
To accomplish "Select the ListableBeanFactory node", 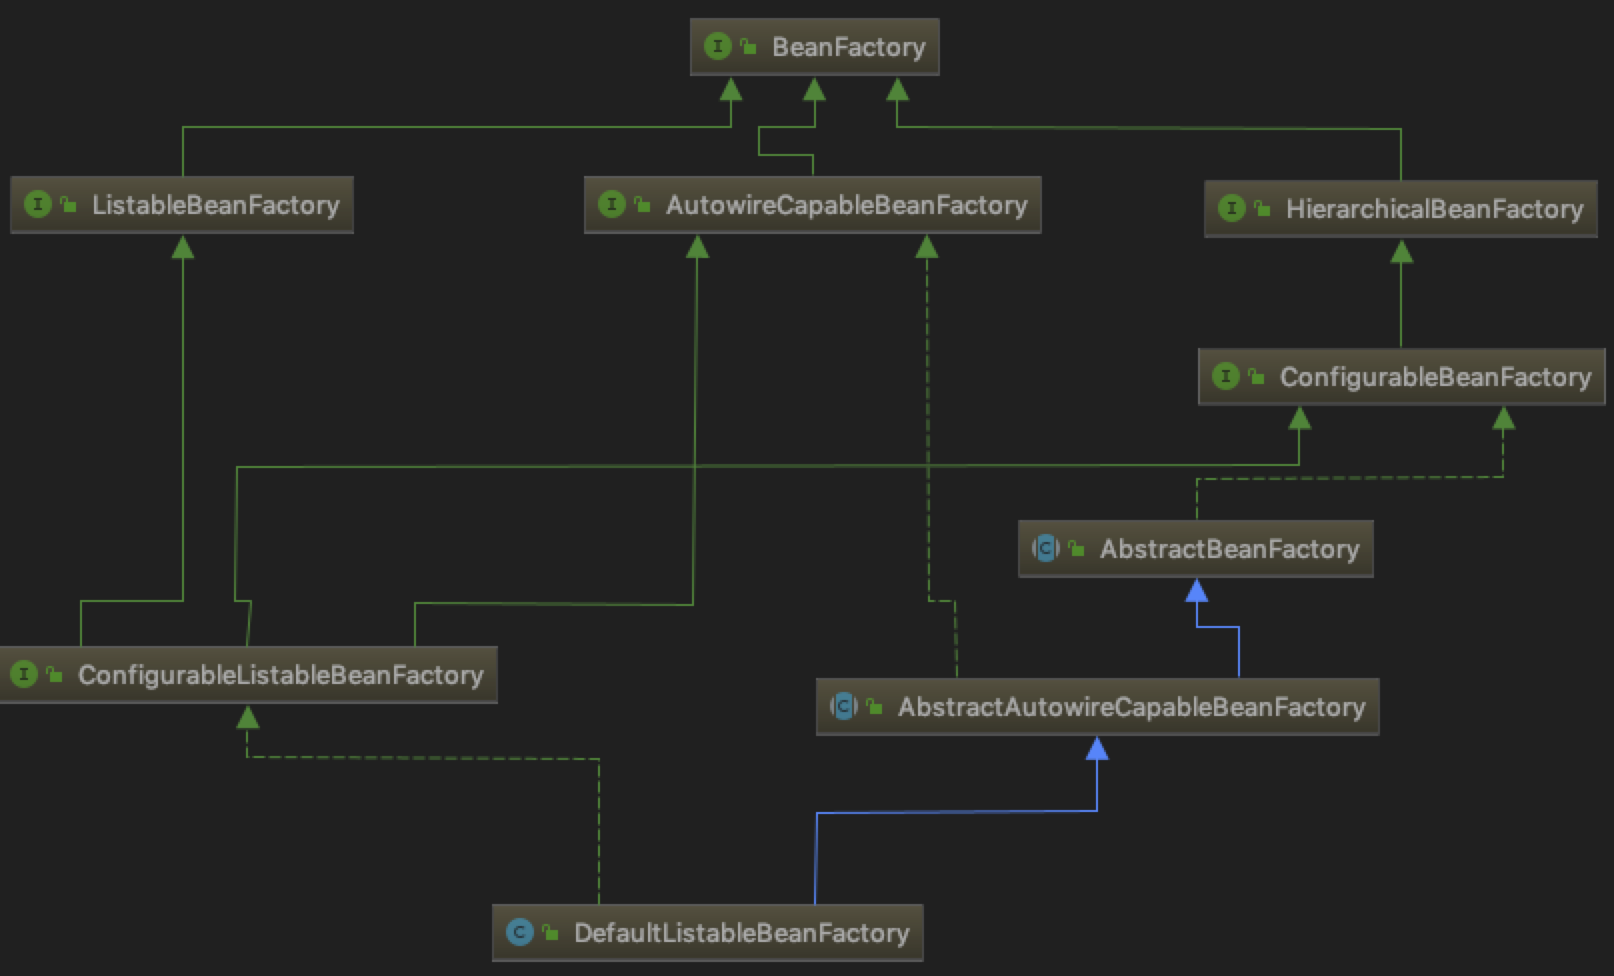I will coord(182,205).
